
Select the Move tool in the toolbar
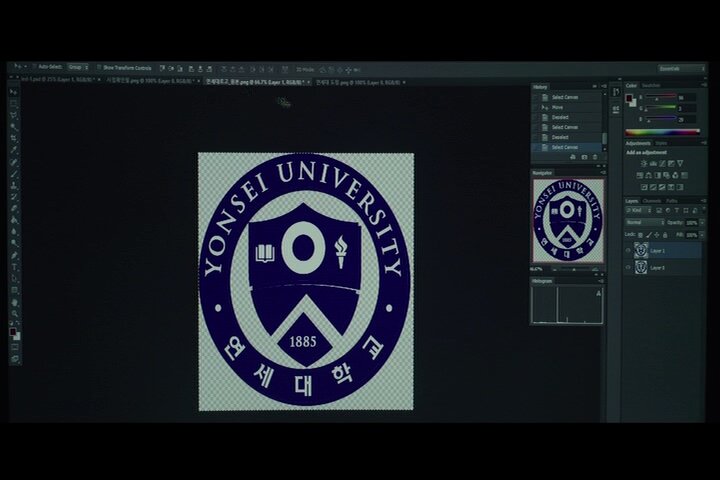(14, 92)
